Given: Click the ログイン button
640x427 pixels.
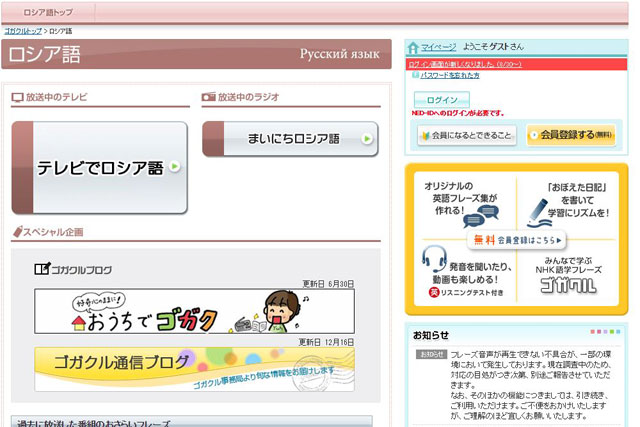Looking at the screenshot, I should click(x=442, y=100).
